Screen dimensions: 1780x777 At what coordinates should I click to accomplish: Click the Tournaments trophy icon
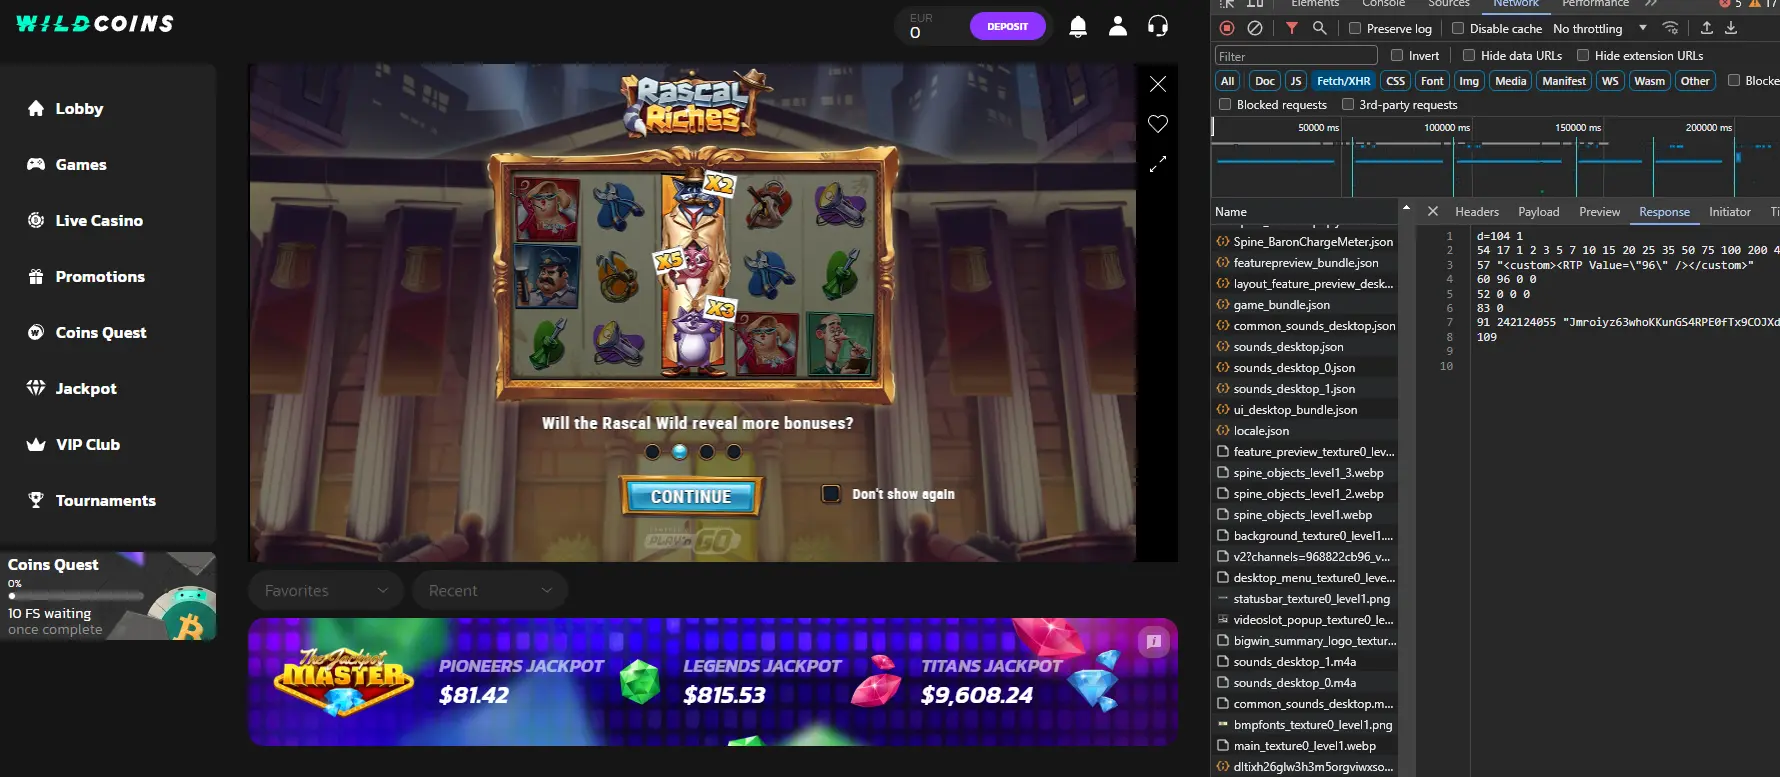[x=36, y=500]
